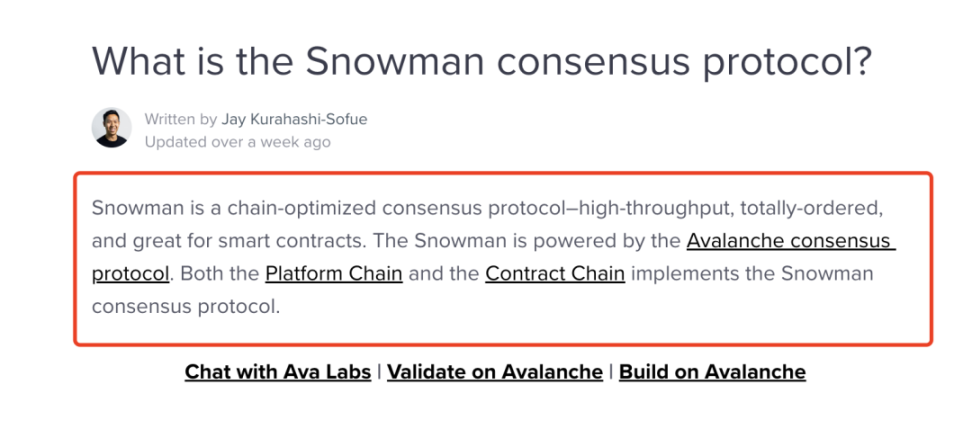972x429 pixels.
Task: Open the Validate on Avalanche link
Action: [x=495, y=372]
